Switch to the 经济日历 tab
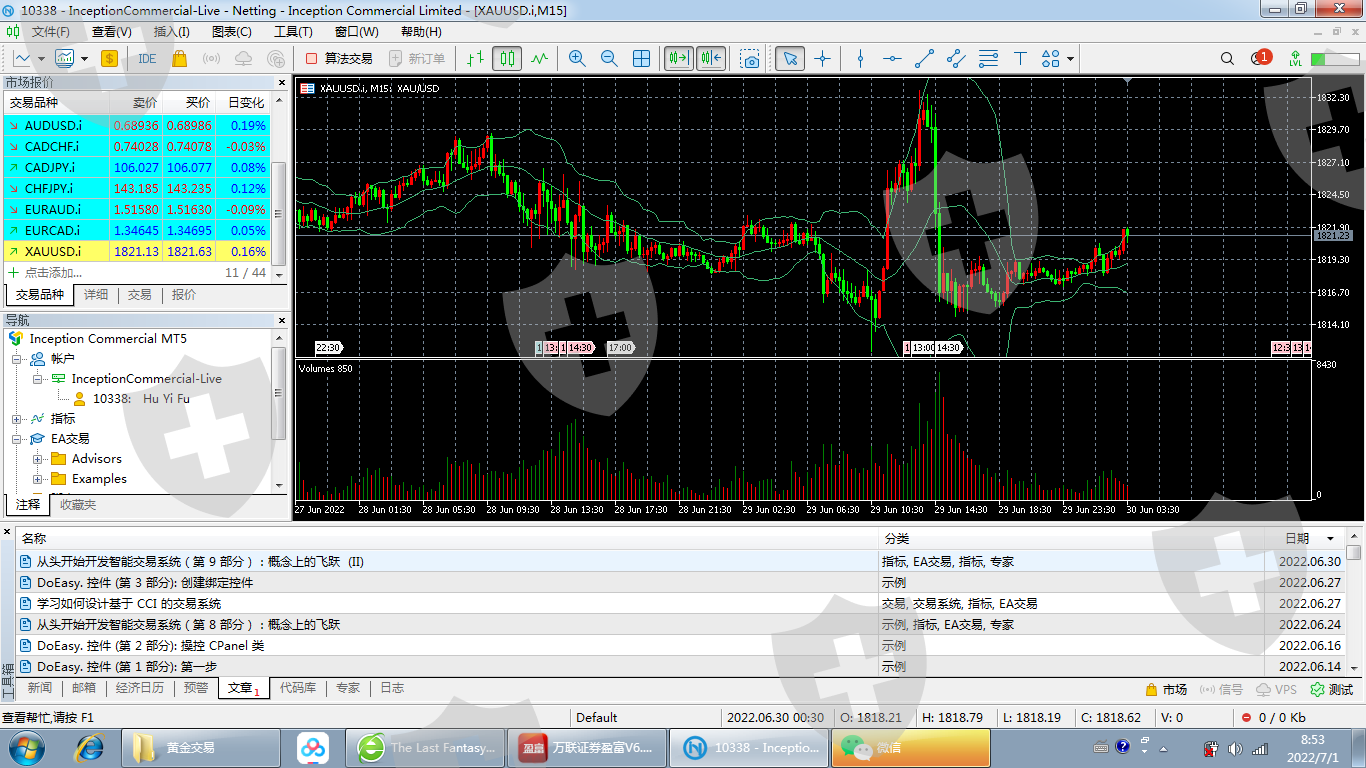This screenshot has height=768, width=1366. point(140,688)
